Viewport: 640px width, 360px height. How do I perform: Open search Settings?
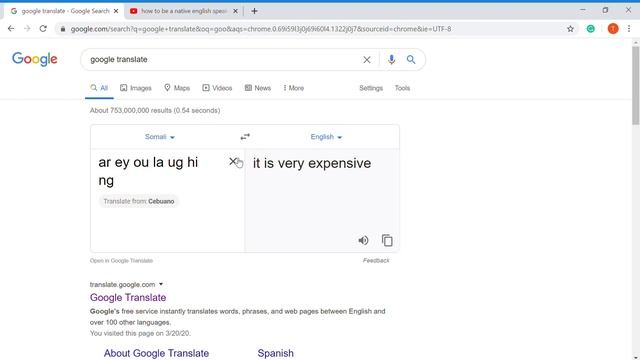pos(371,88)
